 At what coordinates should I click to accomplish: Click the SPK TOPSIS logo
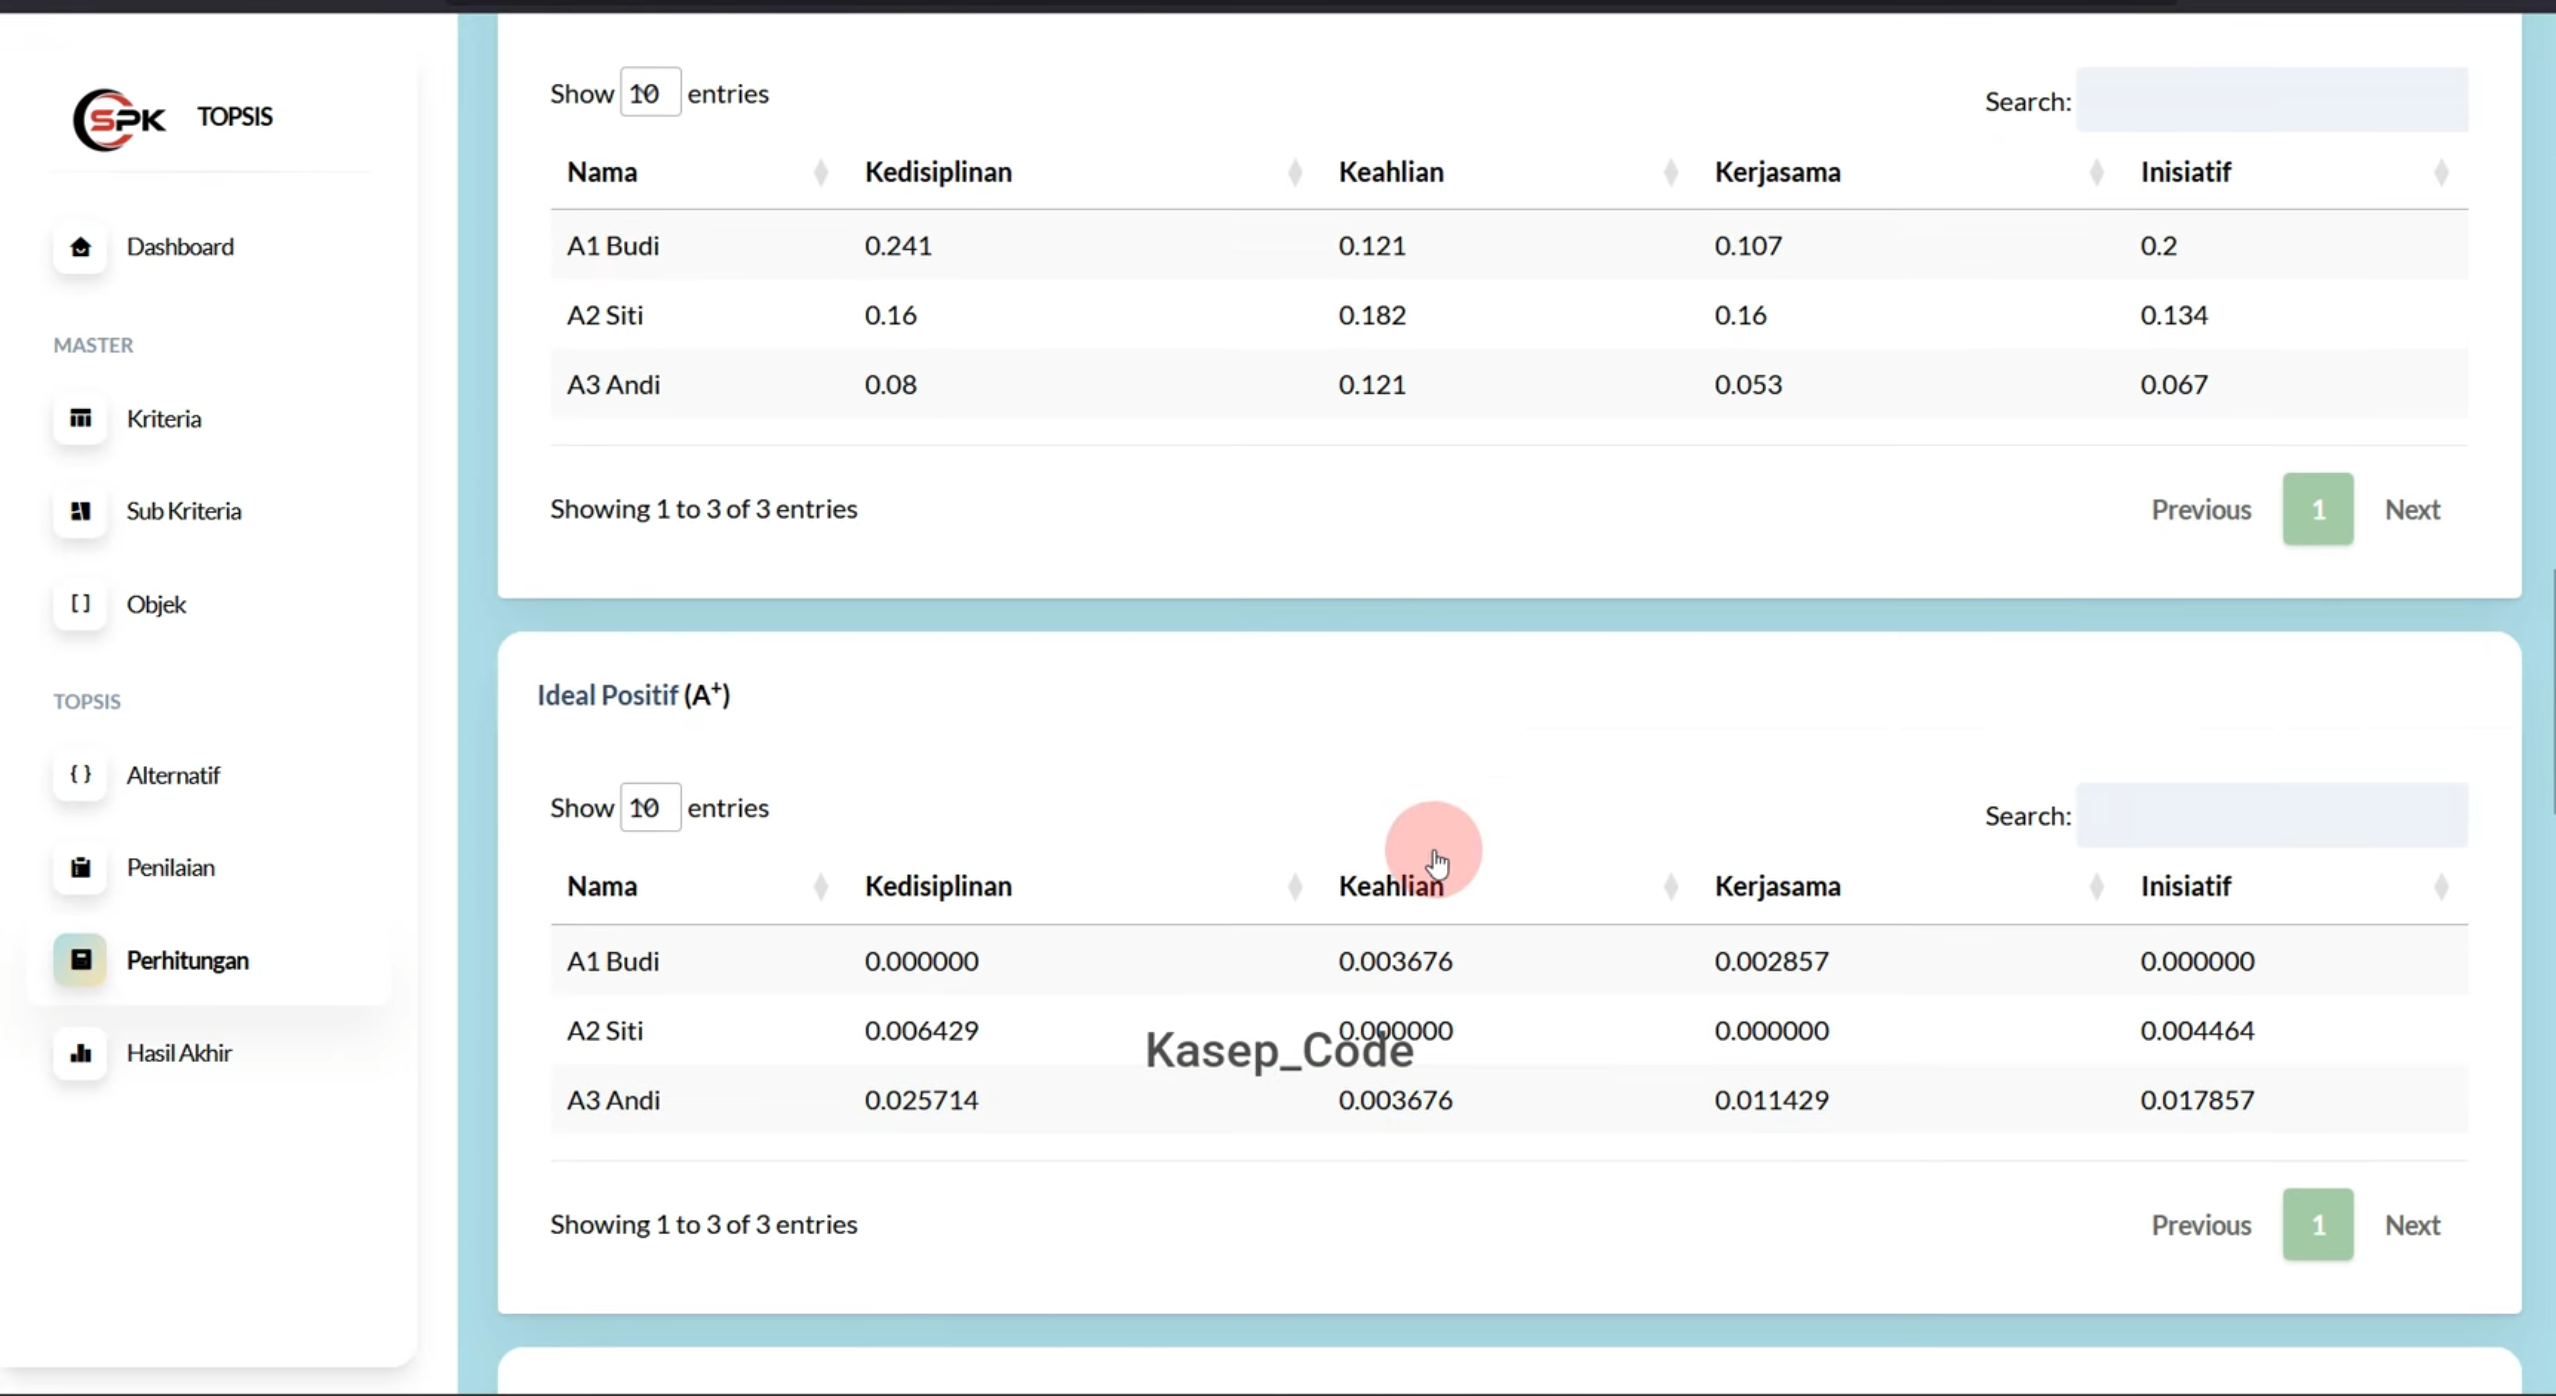[x=172, y=119]
